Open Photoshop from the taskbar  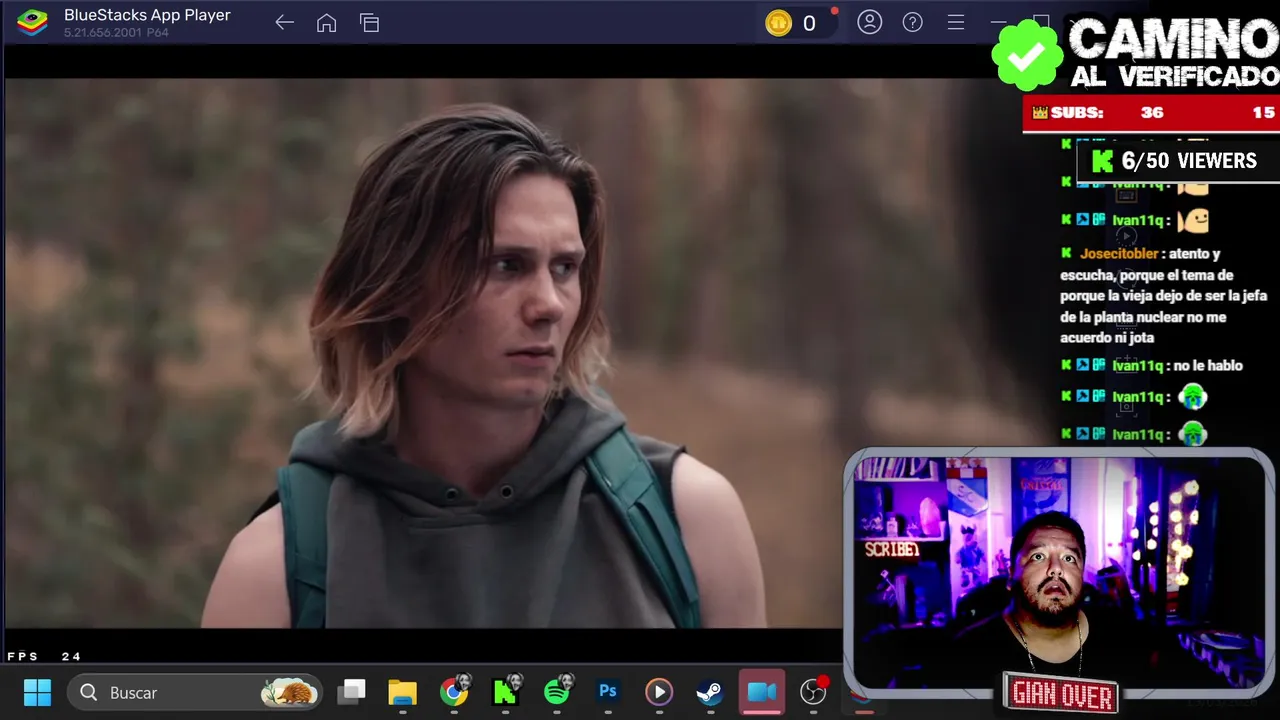608,692
